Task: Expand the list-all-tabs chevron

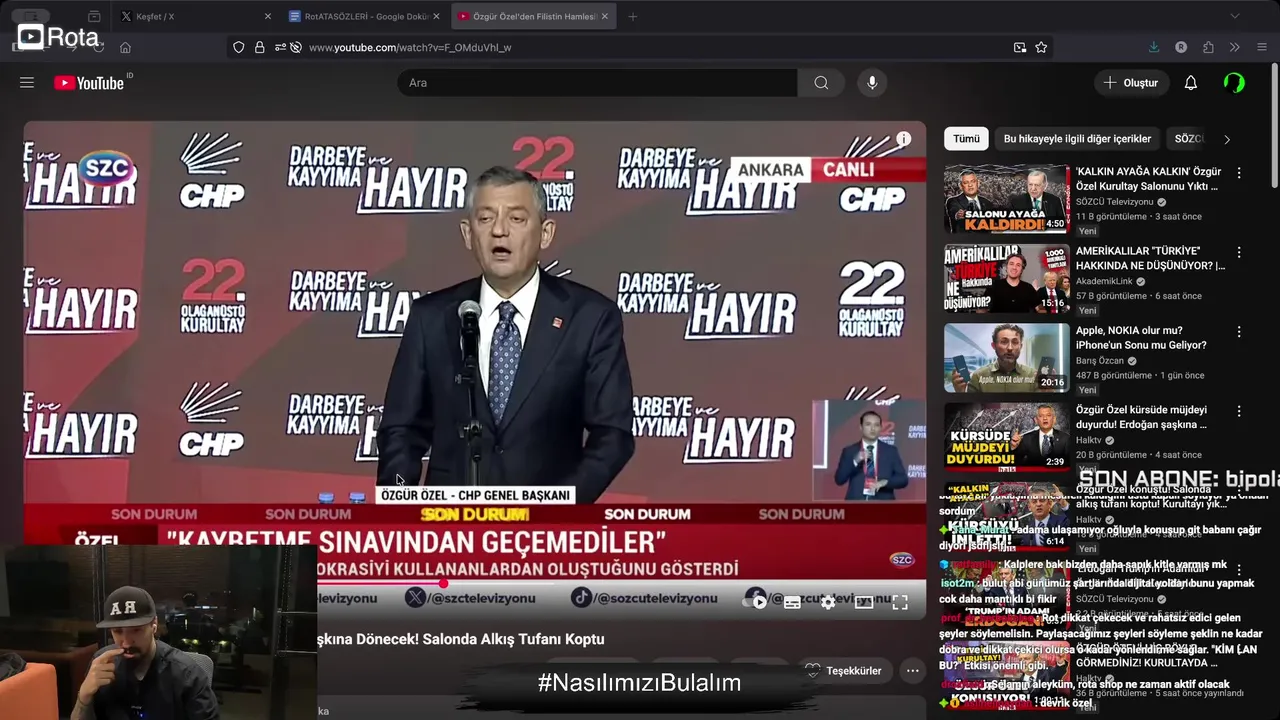Action: click(1234, 16)
